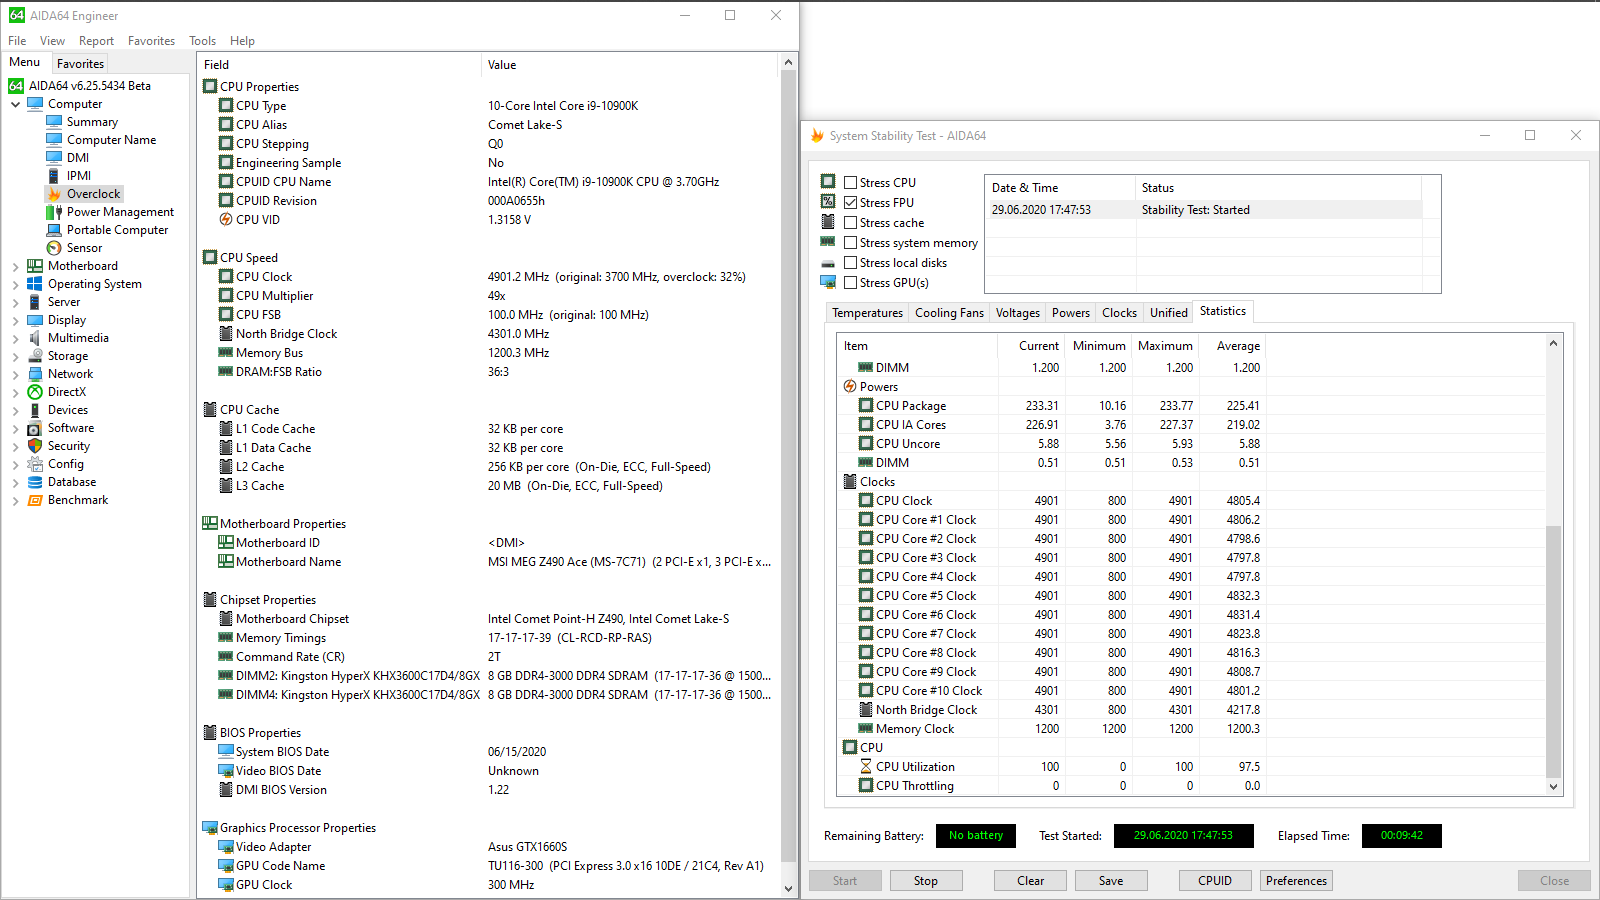This screenshot has width=1600, height=900.
Task: Click the Security shield icon
Action: [x=35, y=446]
